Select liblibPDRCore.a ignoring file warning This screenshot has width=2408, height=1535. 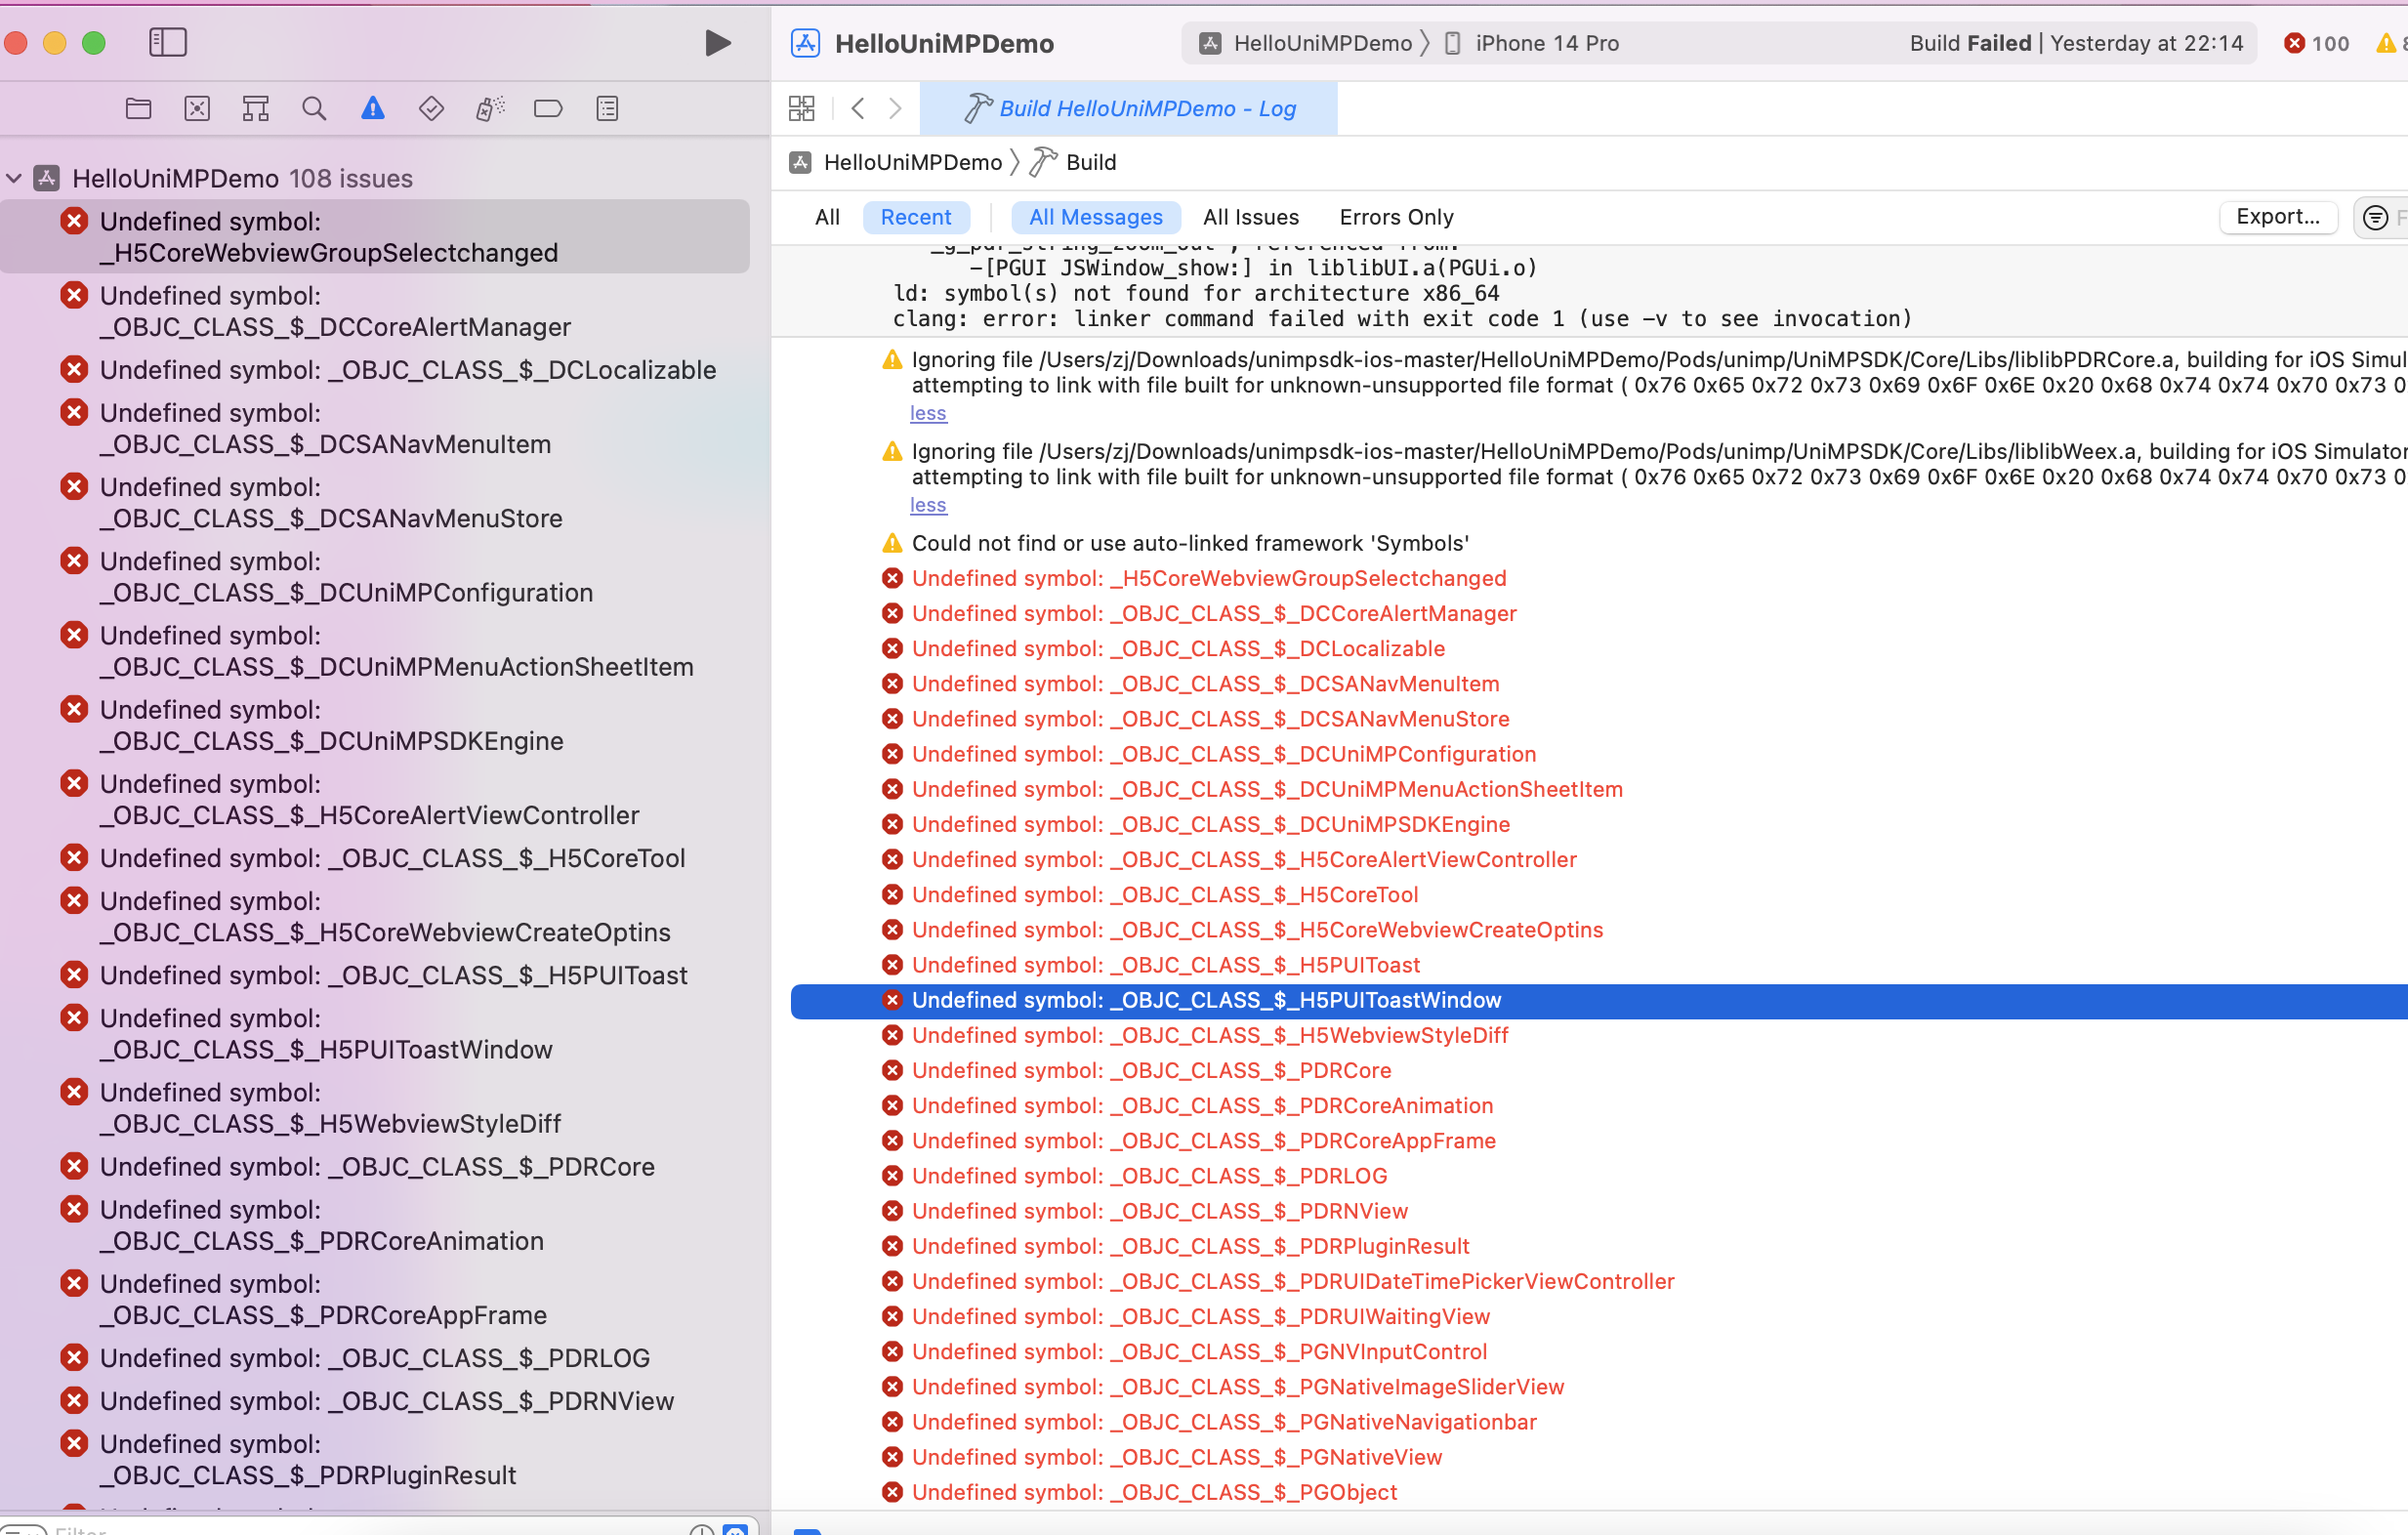click(x=1644, y=372)
